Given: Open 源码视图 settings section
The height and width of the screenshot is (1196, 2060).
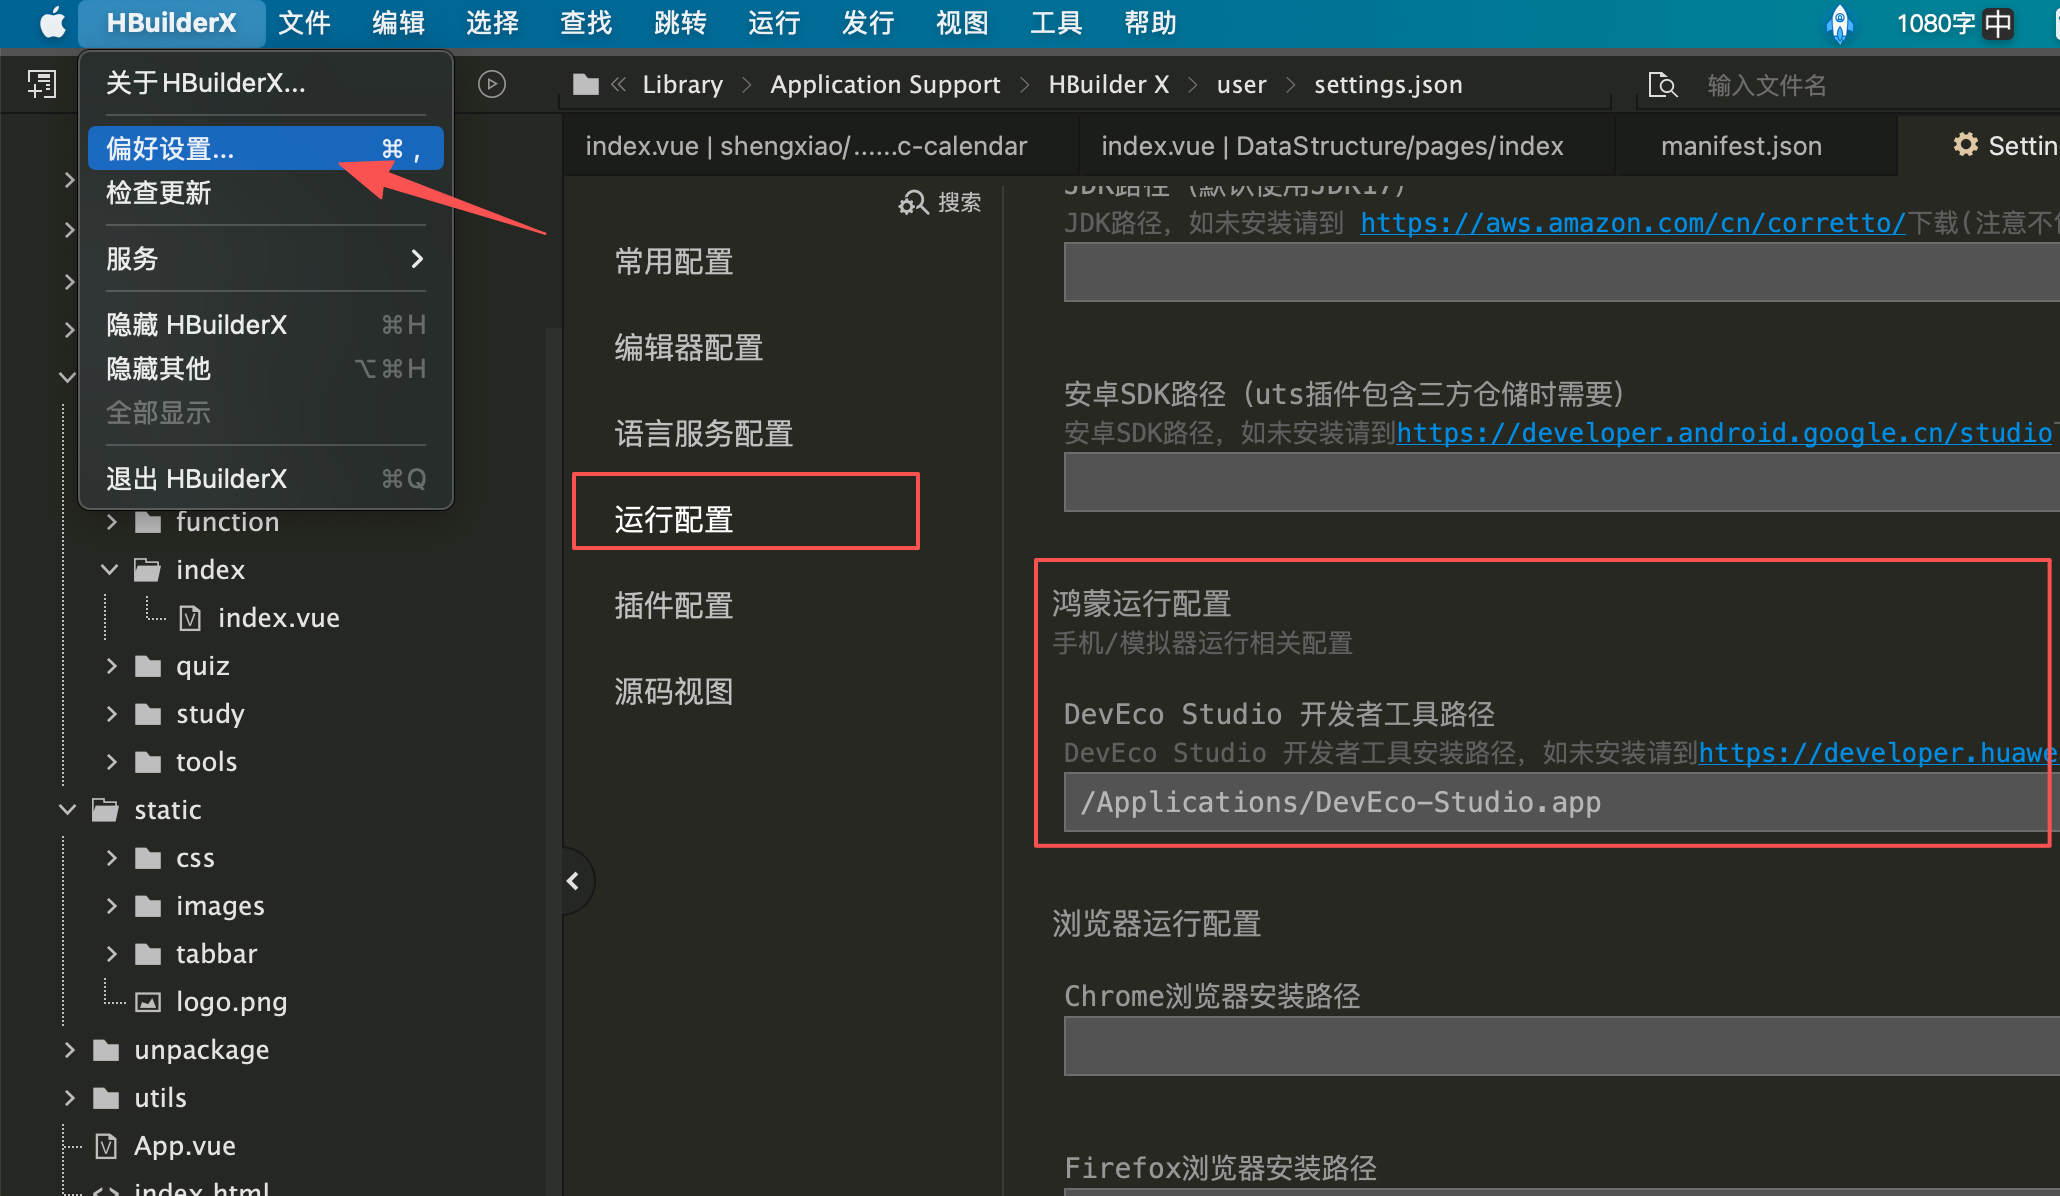Looking at the screenshot, I should 673,691.
